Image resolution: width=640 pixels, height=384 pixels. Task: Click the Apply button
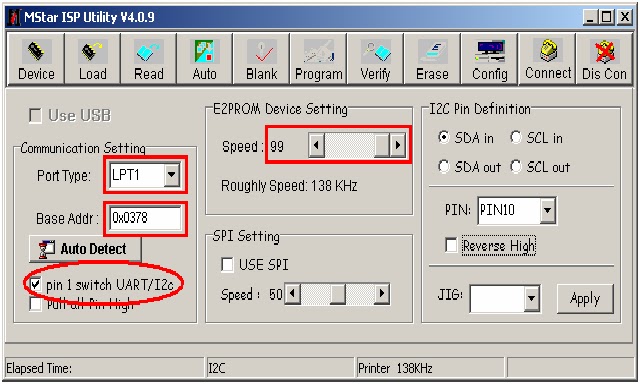tap(585, 299)
